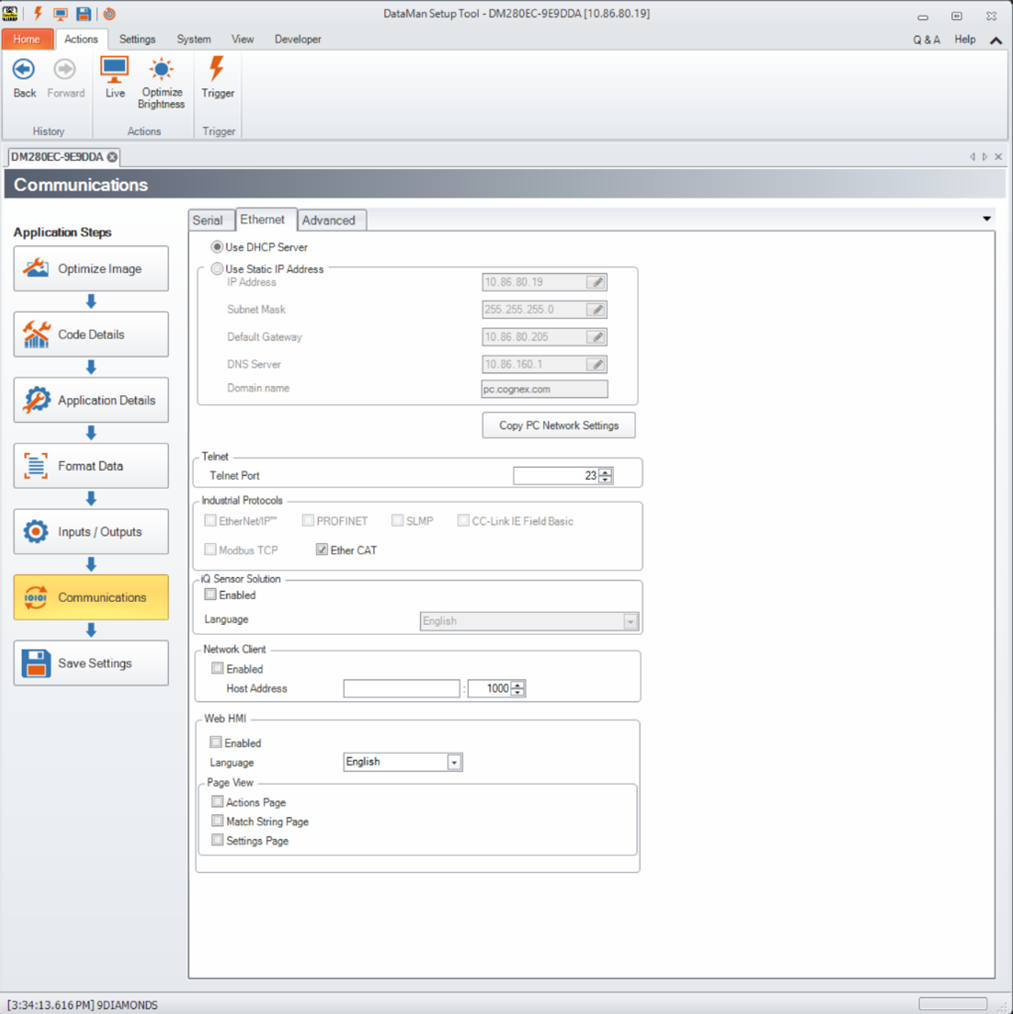Enable the Web HMI checkbox
Screen dimensions: 1013x1014
coord(216,743)
